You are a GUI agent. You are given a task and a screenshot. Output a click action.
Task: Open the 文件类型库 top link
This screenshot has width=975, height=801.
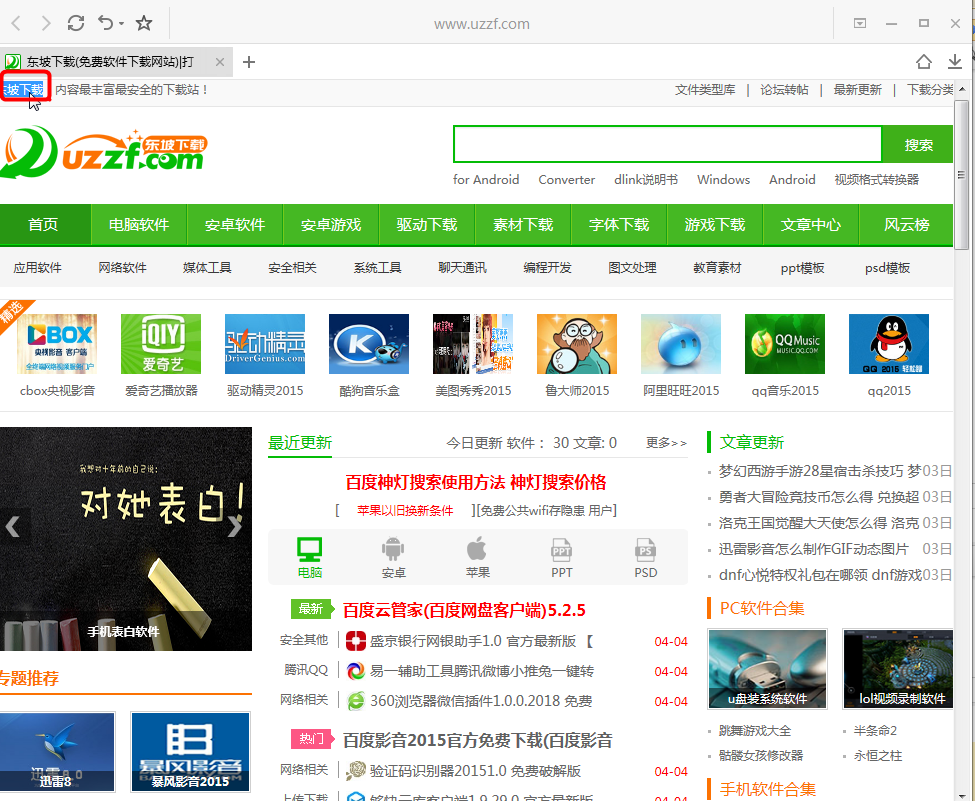(x=705, y=90)
